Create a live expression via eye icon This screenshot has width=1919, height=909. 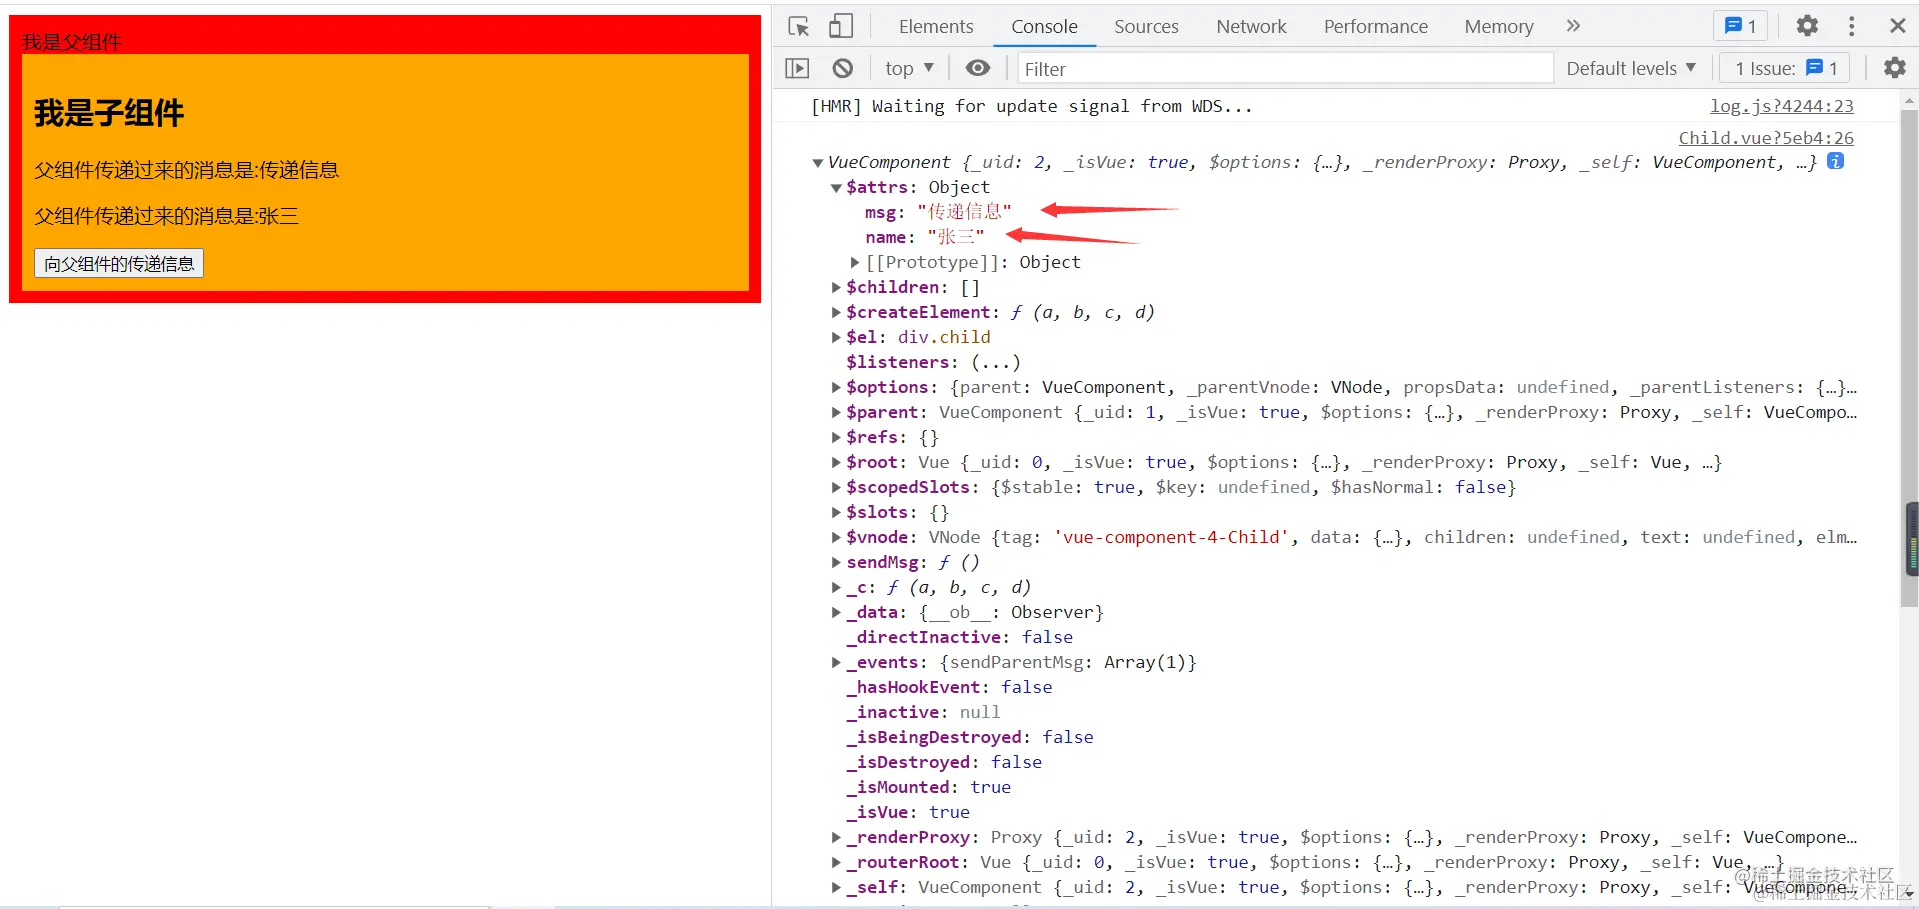coord(977,68)
